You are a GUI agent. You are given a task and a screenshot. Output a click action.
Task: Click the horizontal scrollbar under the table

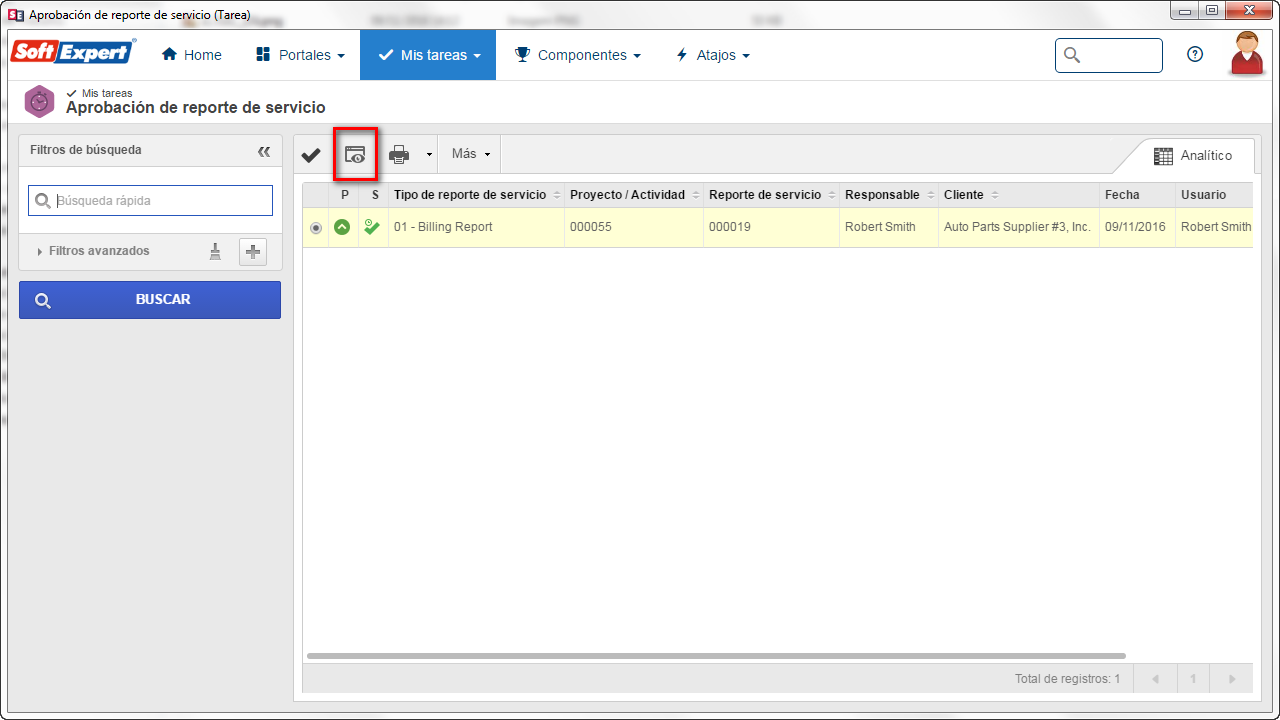(716, 656)
